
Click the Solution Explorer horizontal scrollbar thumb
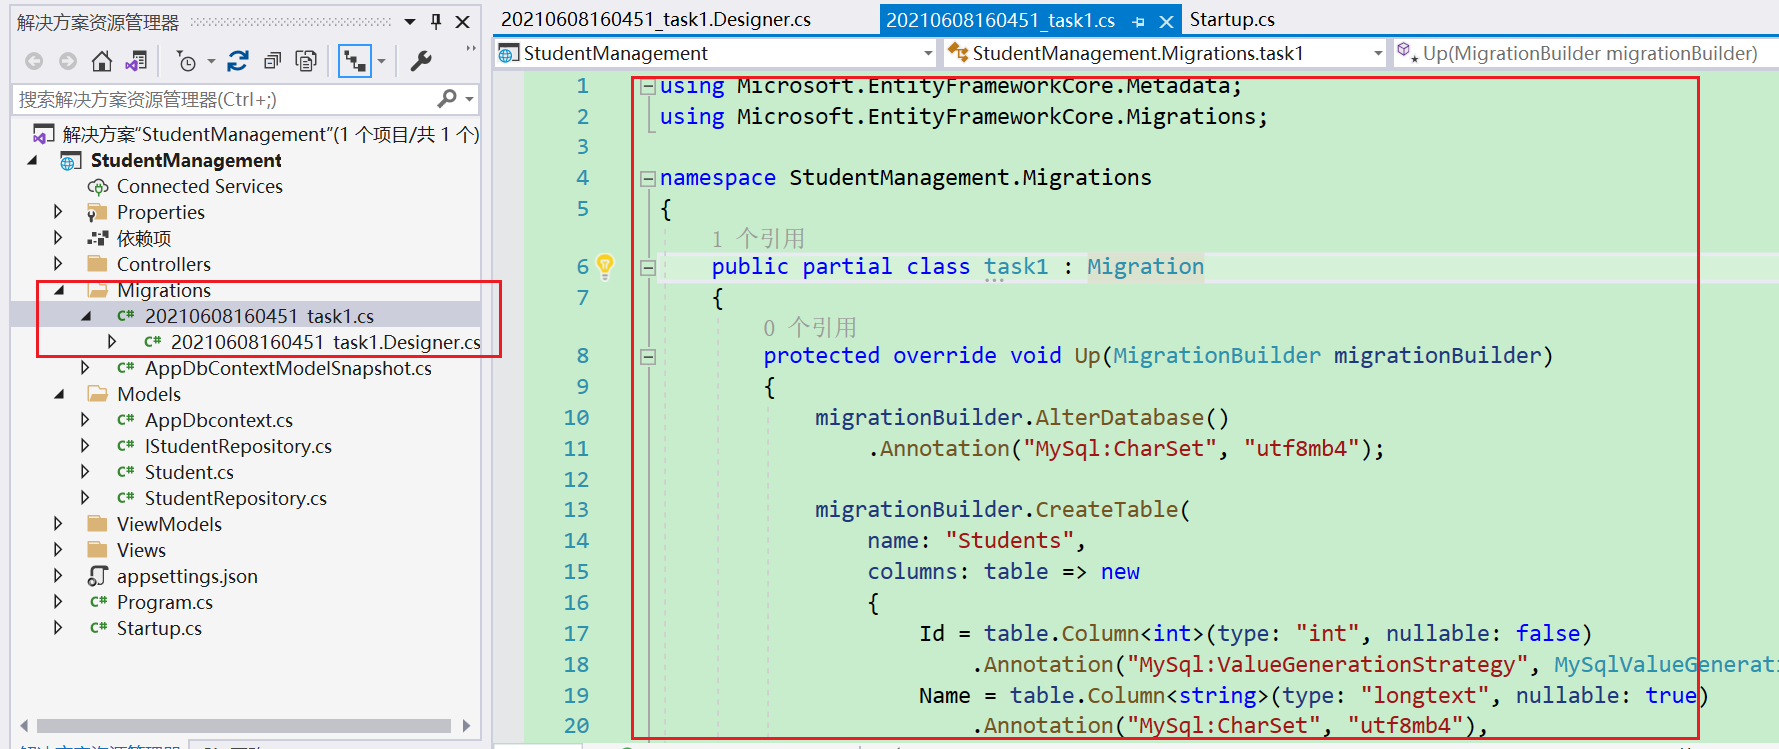pos(243,726)
